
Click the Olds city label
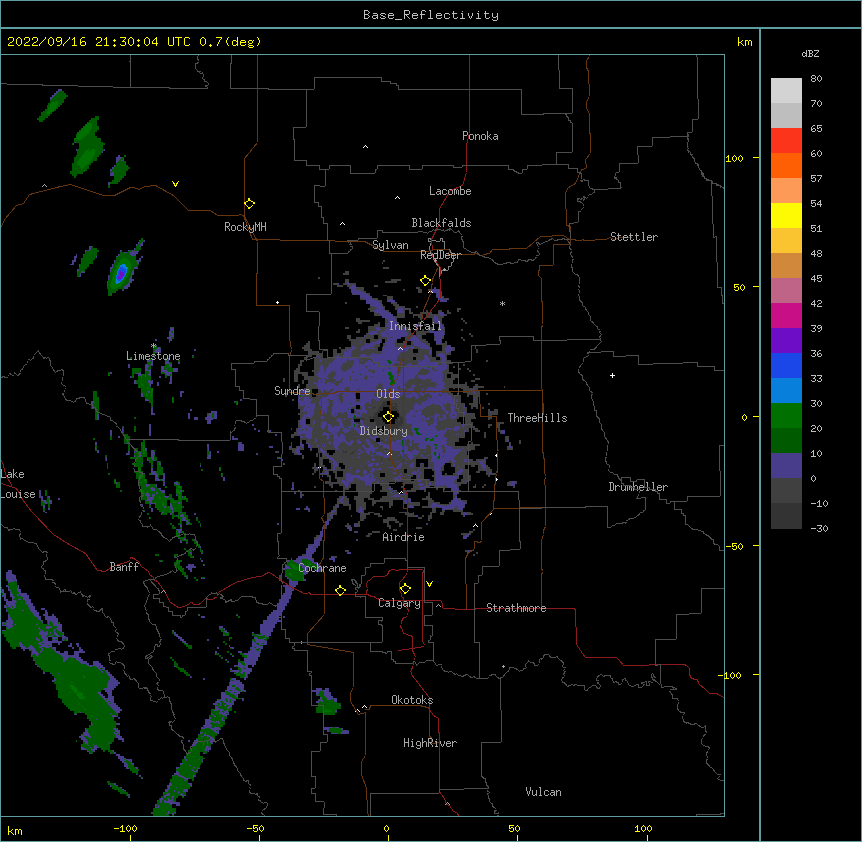(x=388, y=394)
